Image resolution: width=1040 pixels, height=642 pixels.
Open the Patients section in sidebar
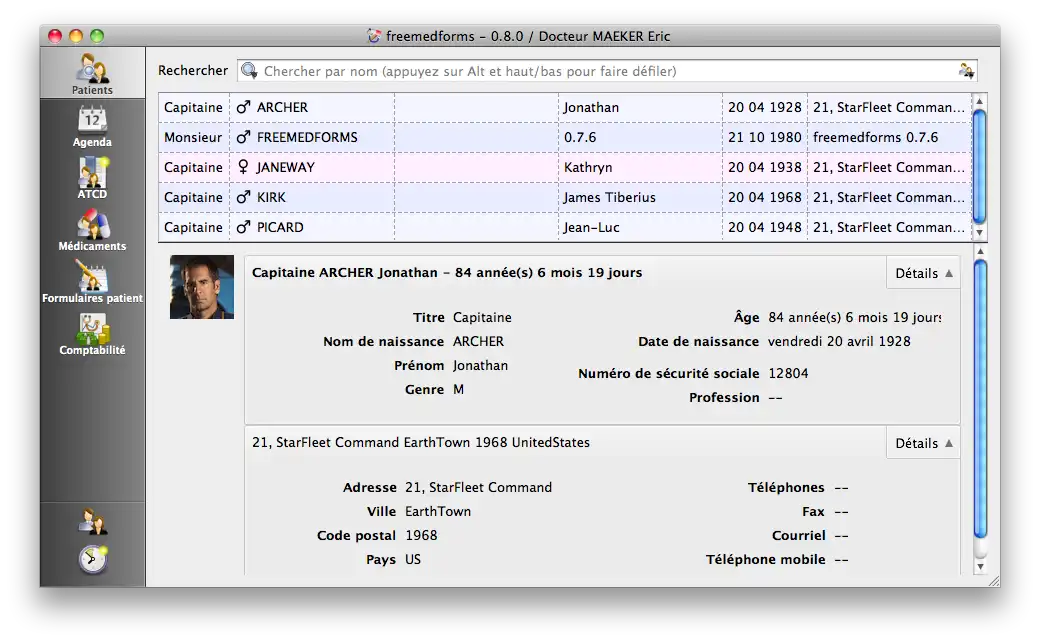tap(92, 74)
